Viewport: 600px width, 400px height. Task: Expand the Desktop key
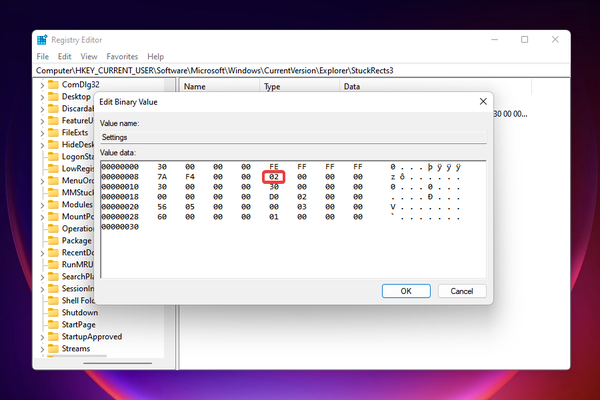pos(42,97)
